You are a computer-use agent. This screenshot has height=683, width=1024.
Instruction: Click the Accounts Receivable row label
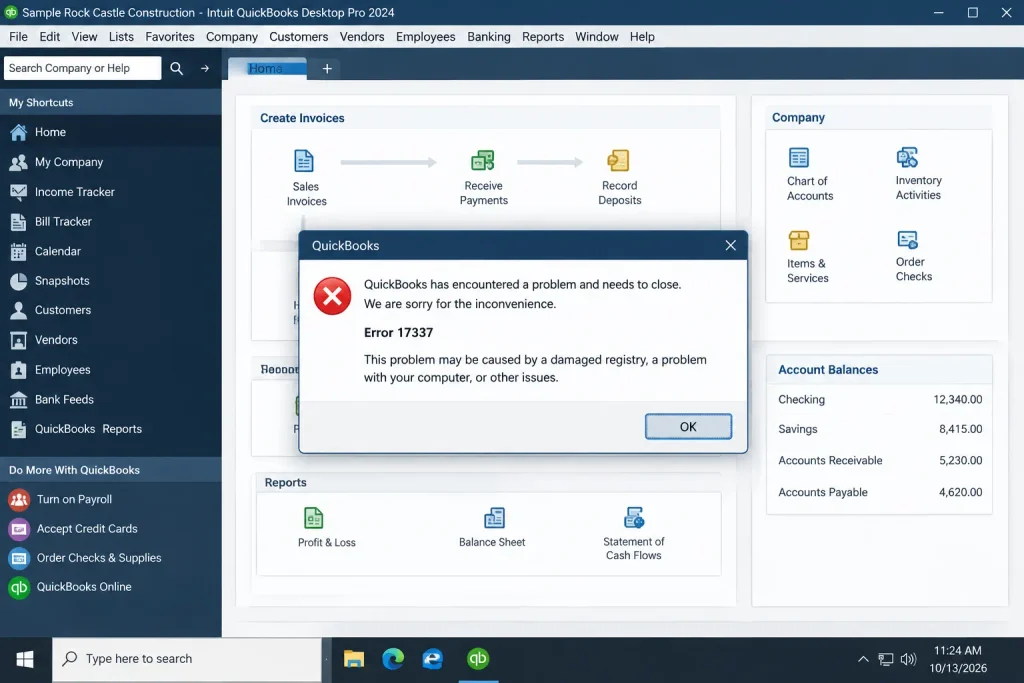point(830,460)
